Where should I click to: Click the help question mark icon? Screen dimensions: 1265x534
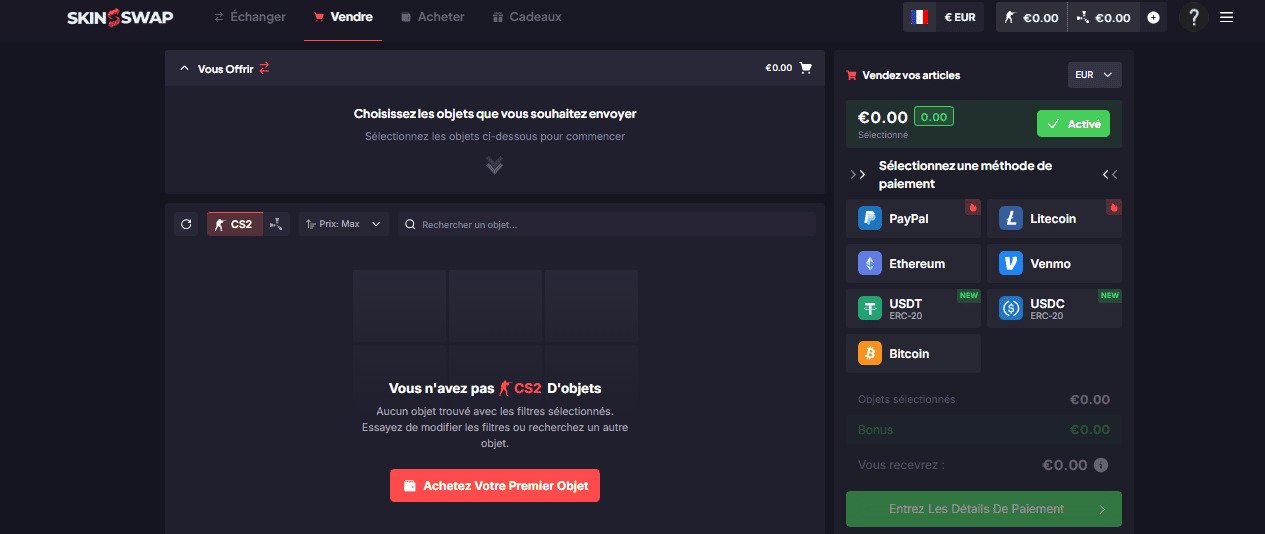pos(1192,17)
